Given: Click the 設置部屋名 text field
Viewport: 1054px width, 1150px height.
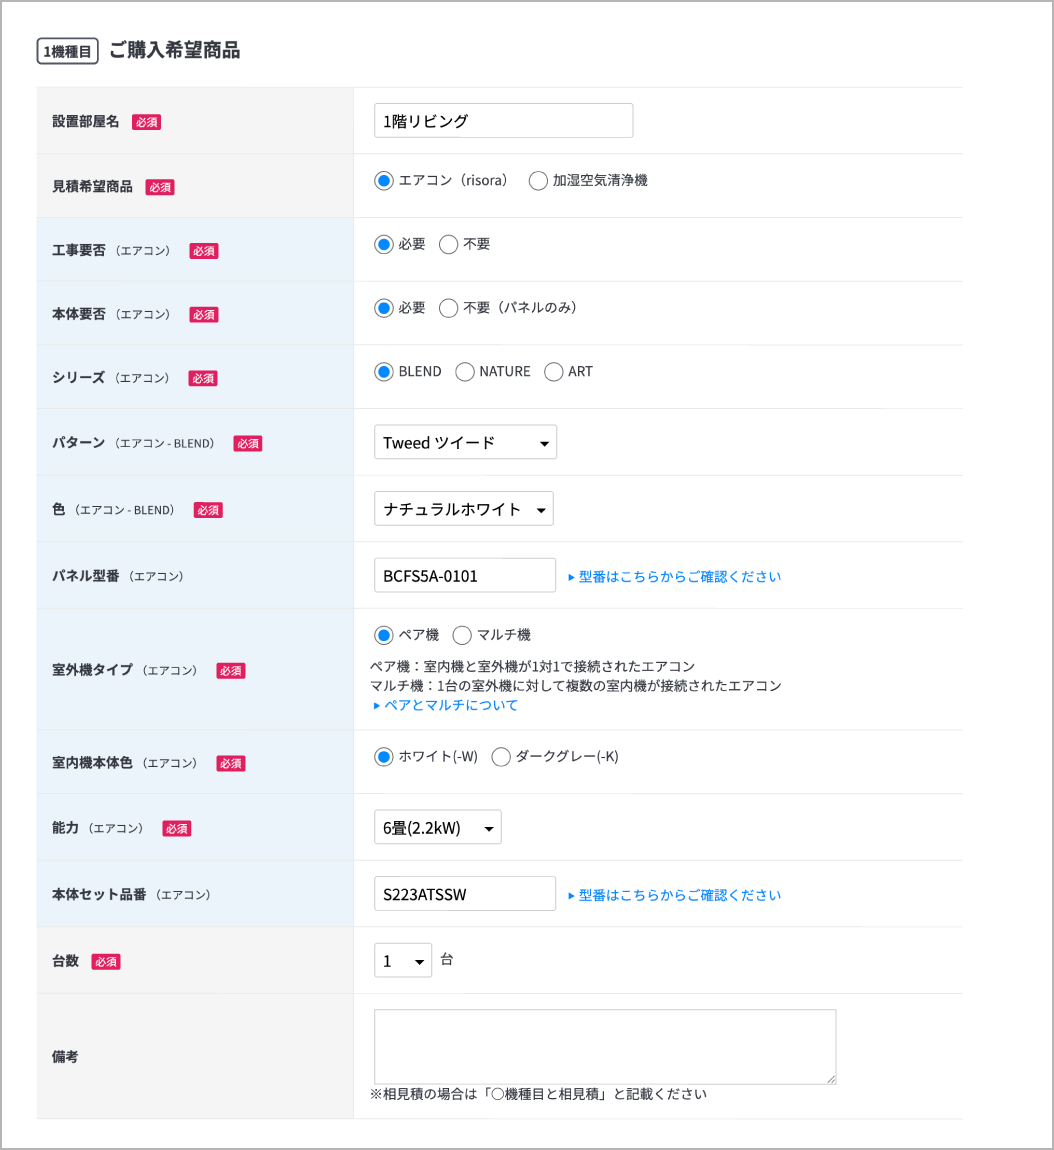Looking at the screenshot, I should click(503, 121).
